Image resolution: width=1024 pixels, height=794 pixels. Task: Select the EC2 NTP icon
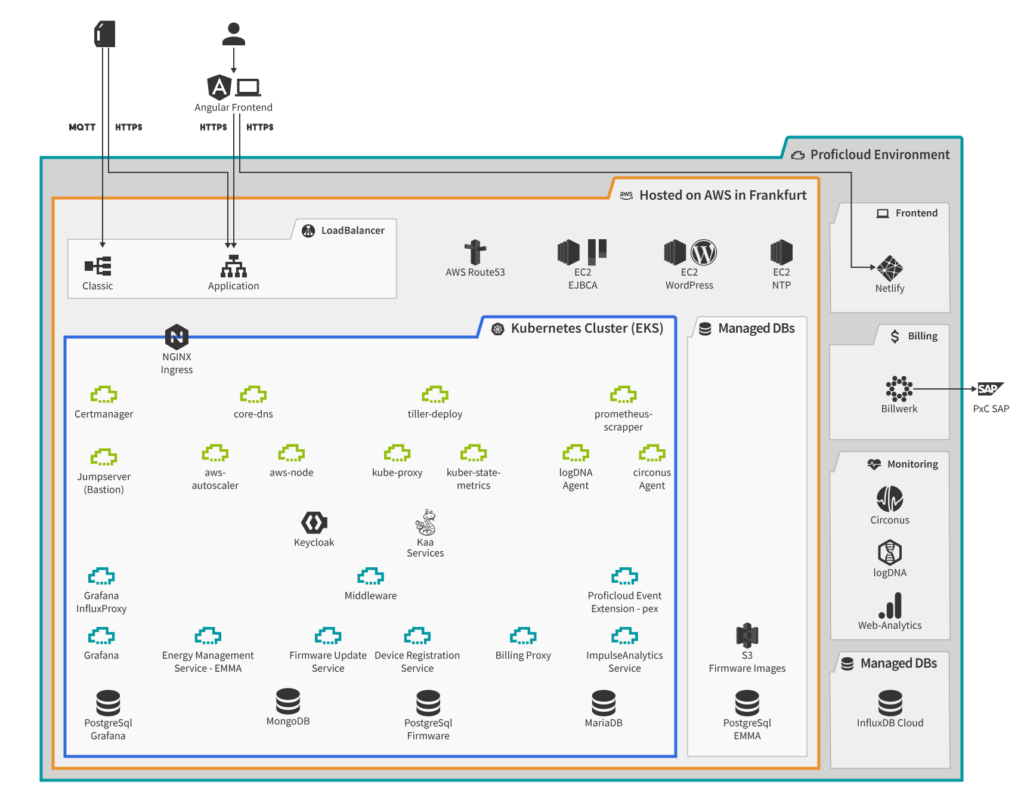(x=781, y=252)
